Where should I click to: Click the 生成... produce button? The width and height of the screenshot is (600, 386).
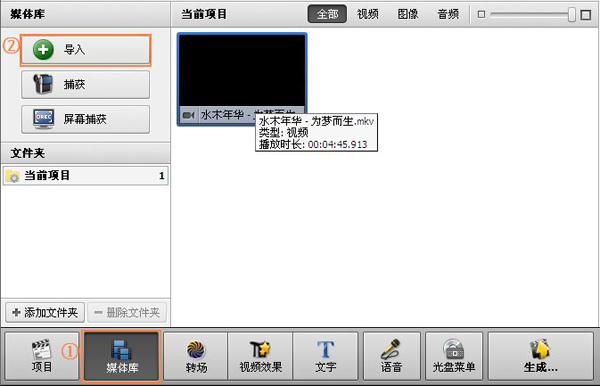pyautogui.click(x=541, y=356)
